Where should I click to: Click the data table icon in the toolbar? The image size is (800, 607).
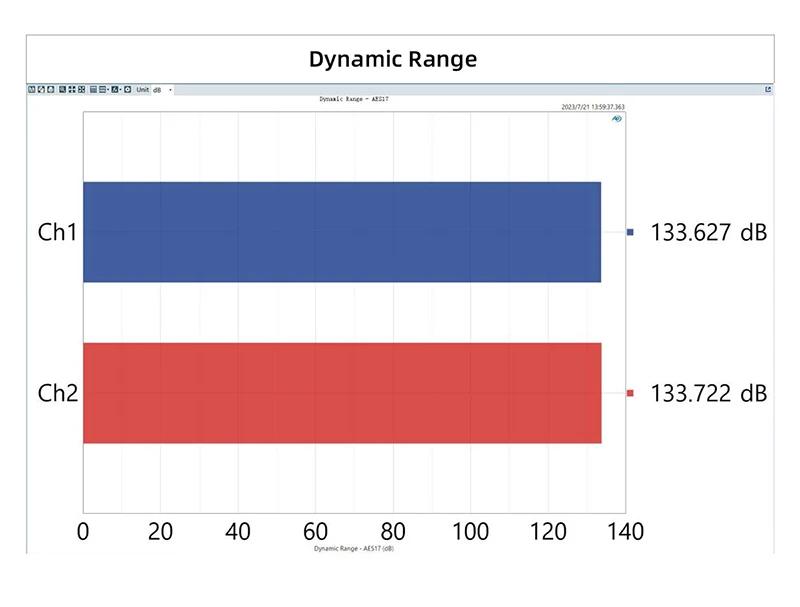[x=93, y=90]
